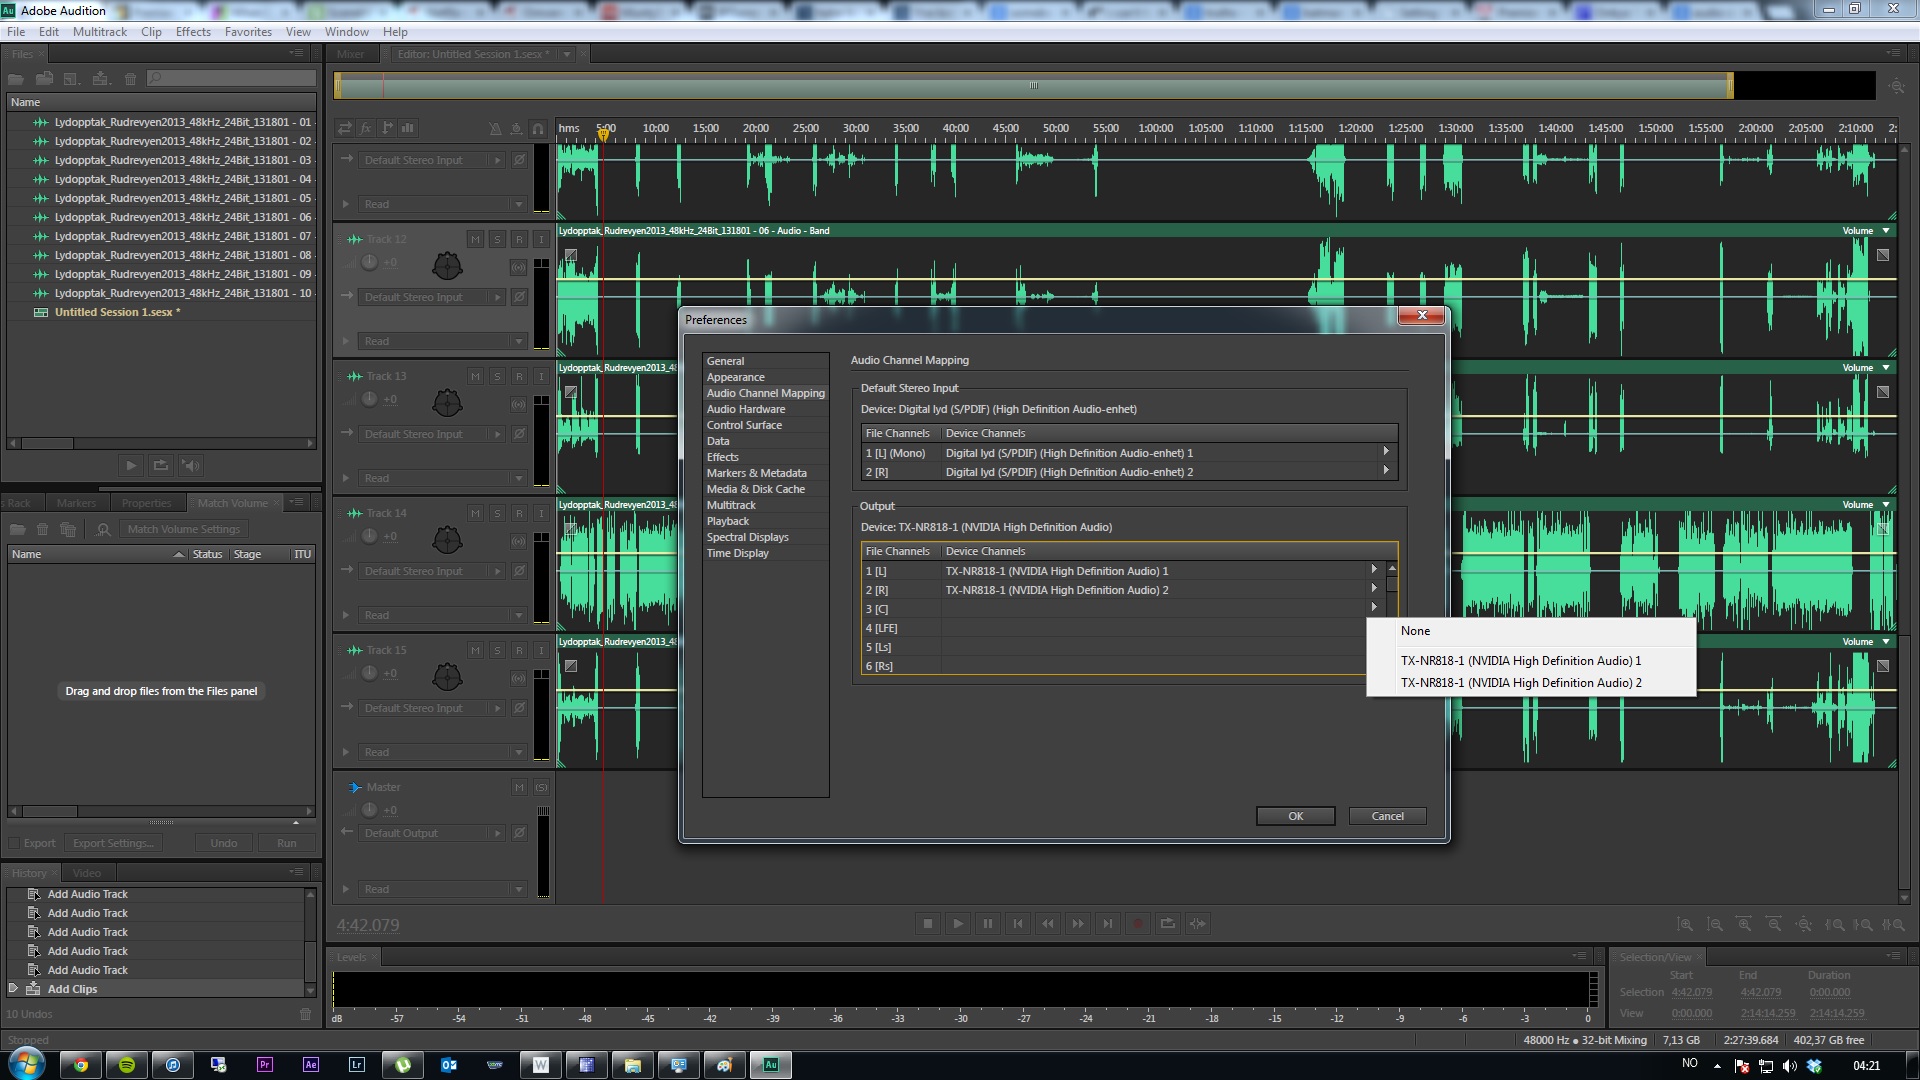Arm Track 12 for record with R
The height and width of the screenshot is (1080, 1920).
[x=519, y=239]
